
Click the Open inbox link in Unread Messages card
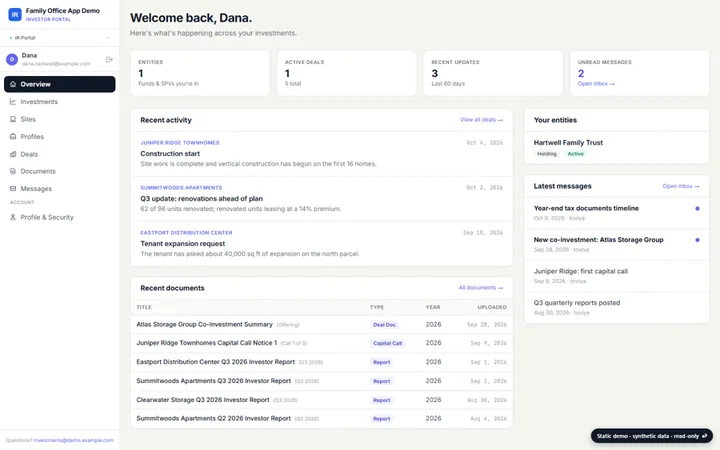[x=596, y=84]
